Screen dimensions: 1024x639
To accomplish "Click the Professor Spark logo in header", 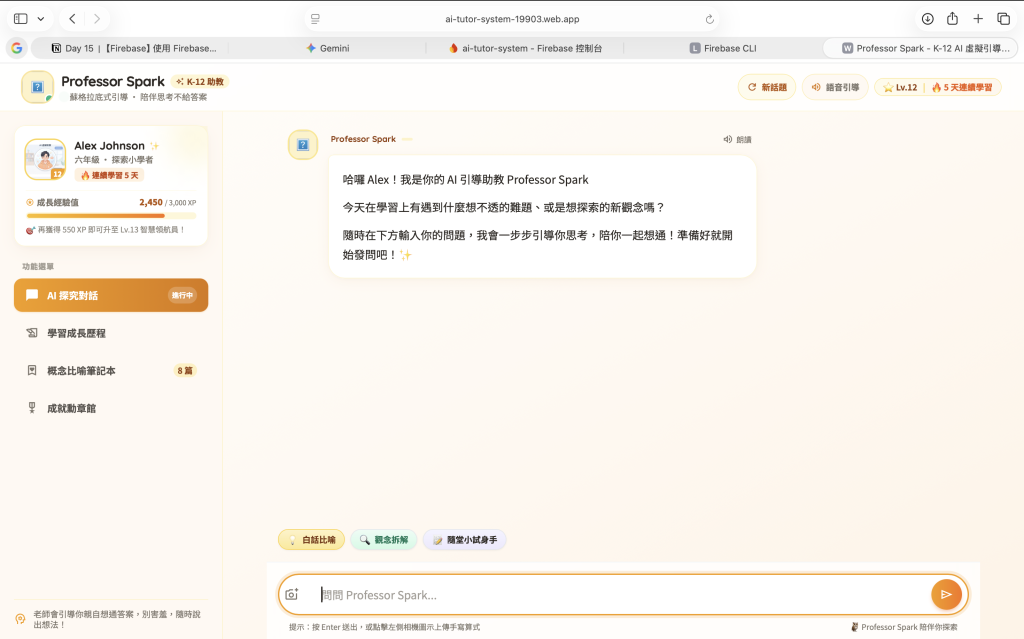I will [37, 87].
